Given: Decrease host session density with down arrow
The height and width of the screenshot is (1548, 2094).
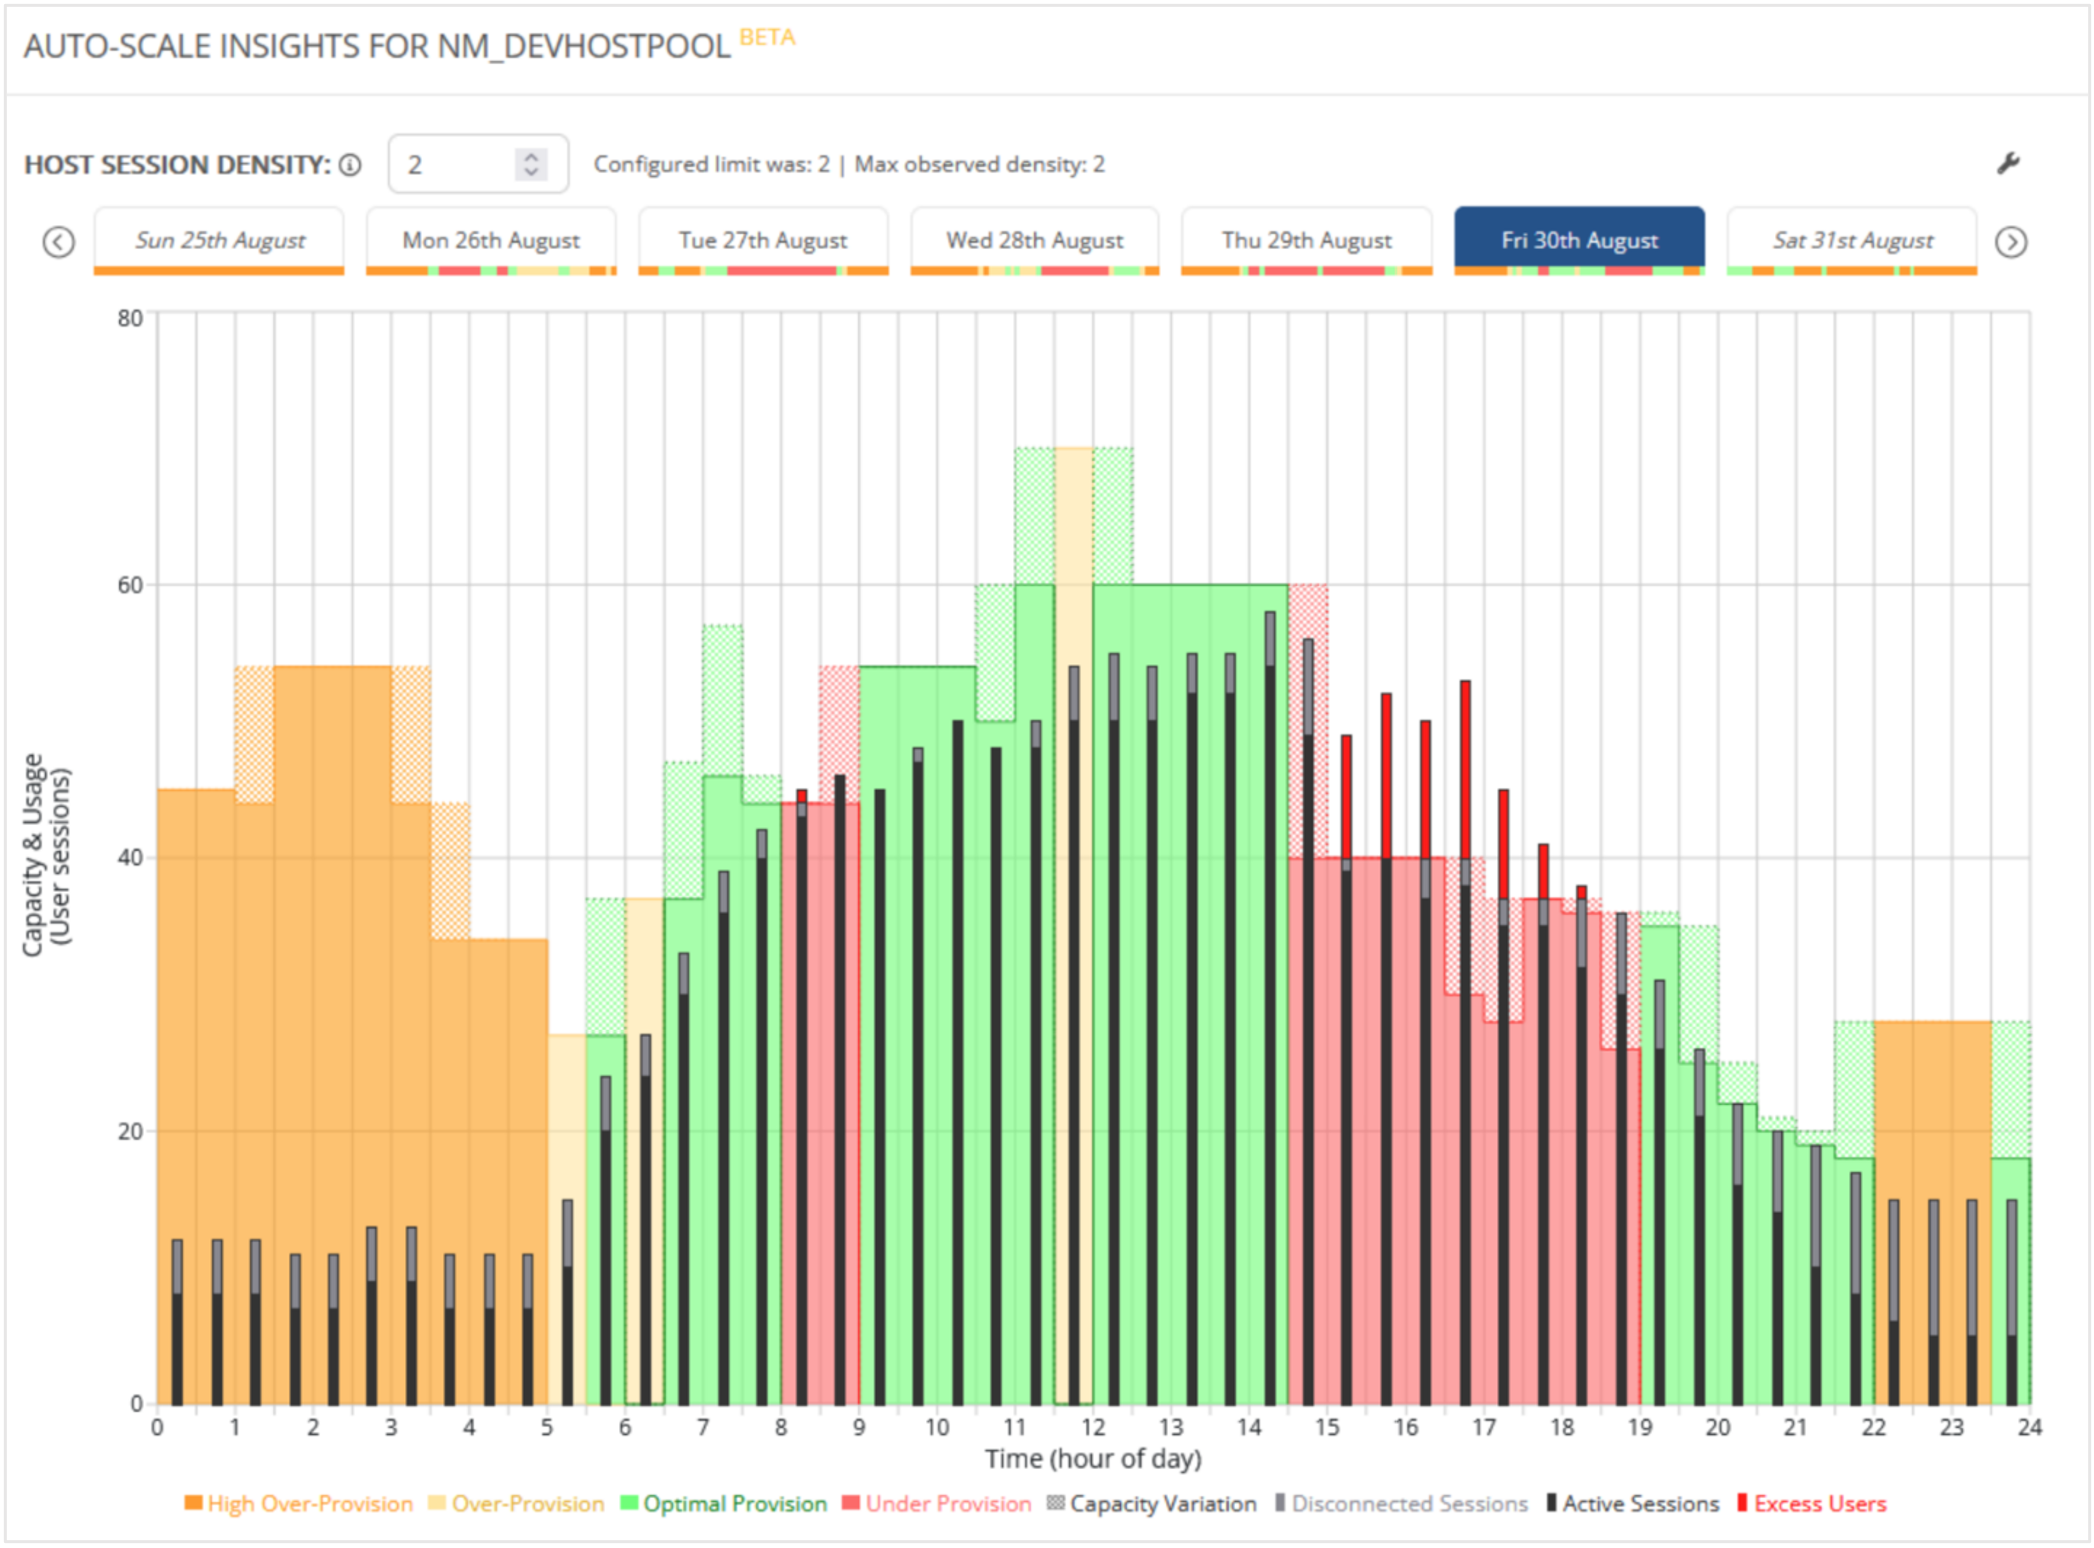Looking at the screenshot, I should [531, 172].
